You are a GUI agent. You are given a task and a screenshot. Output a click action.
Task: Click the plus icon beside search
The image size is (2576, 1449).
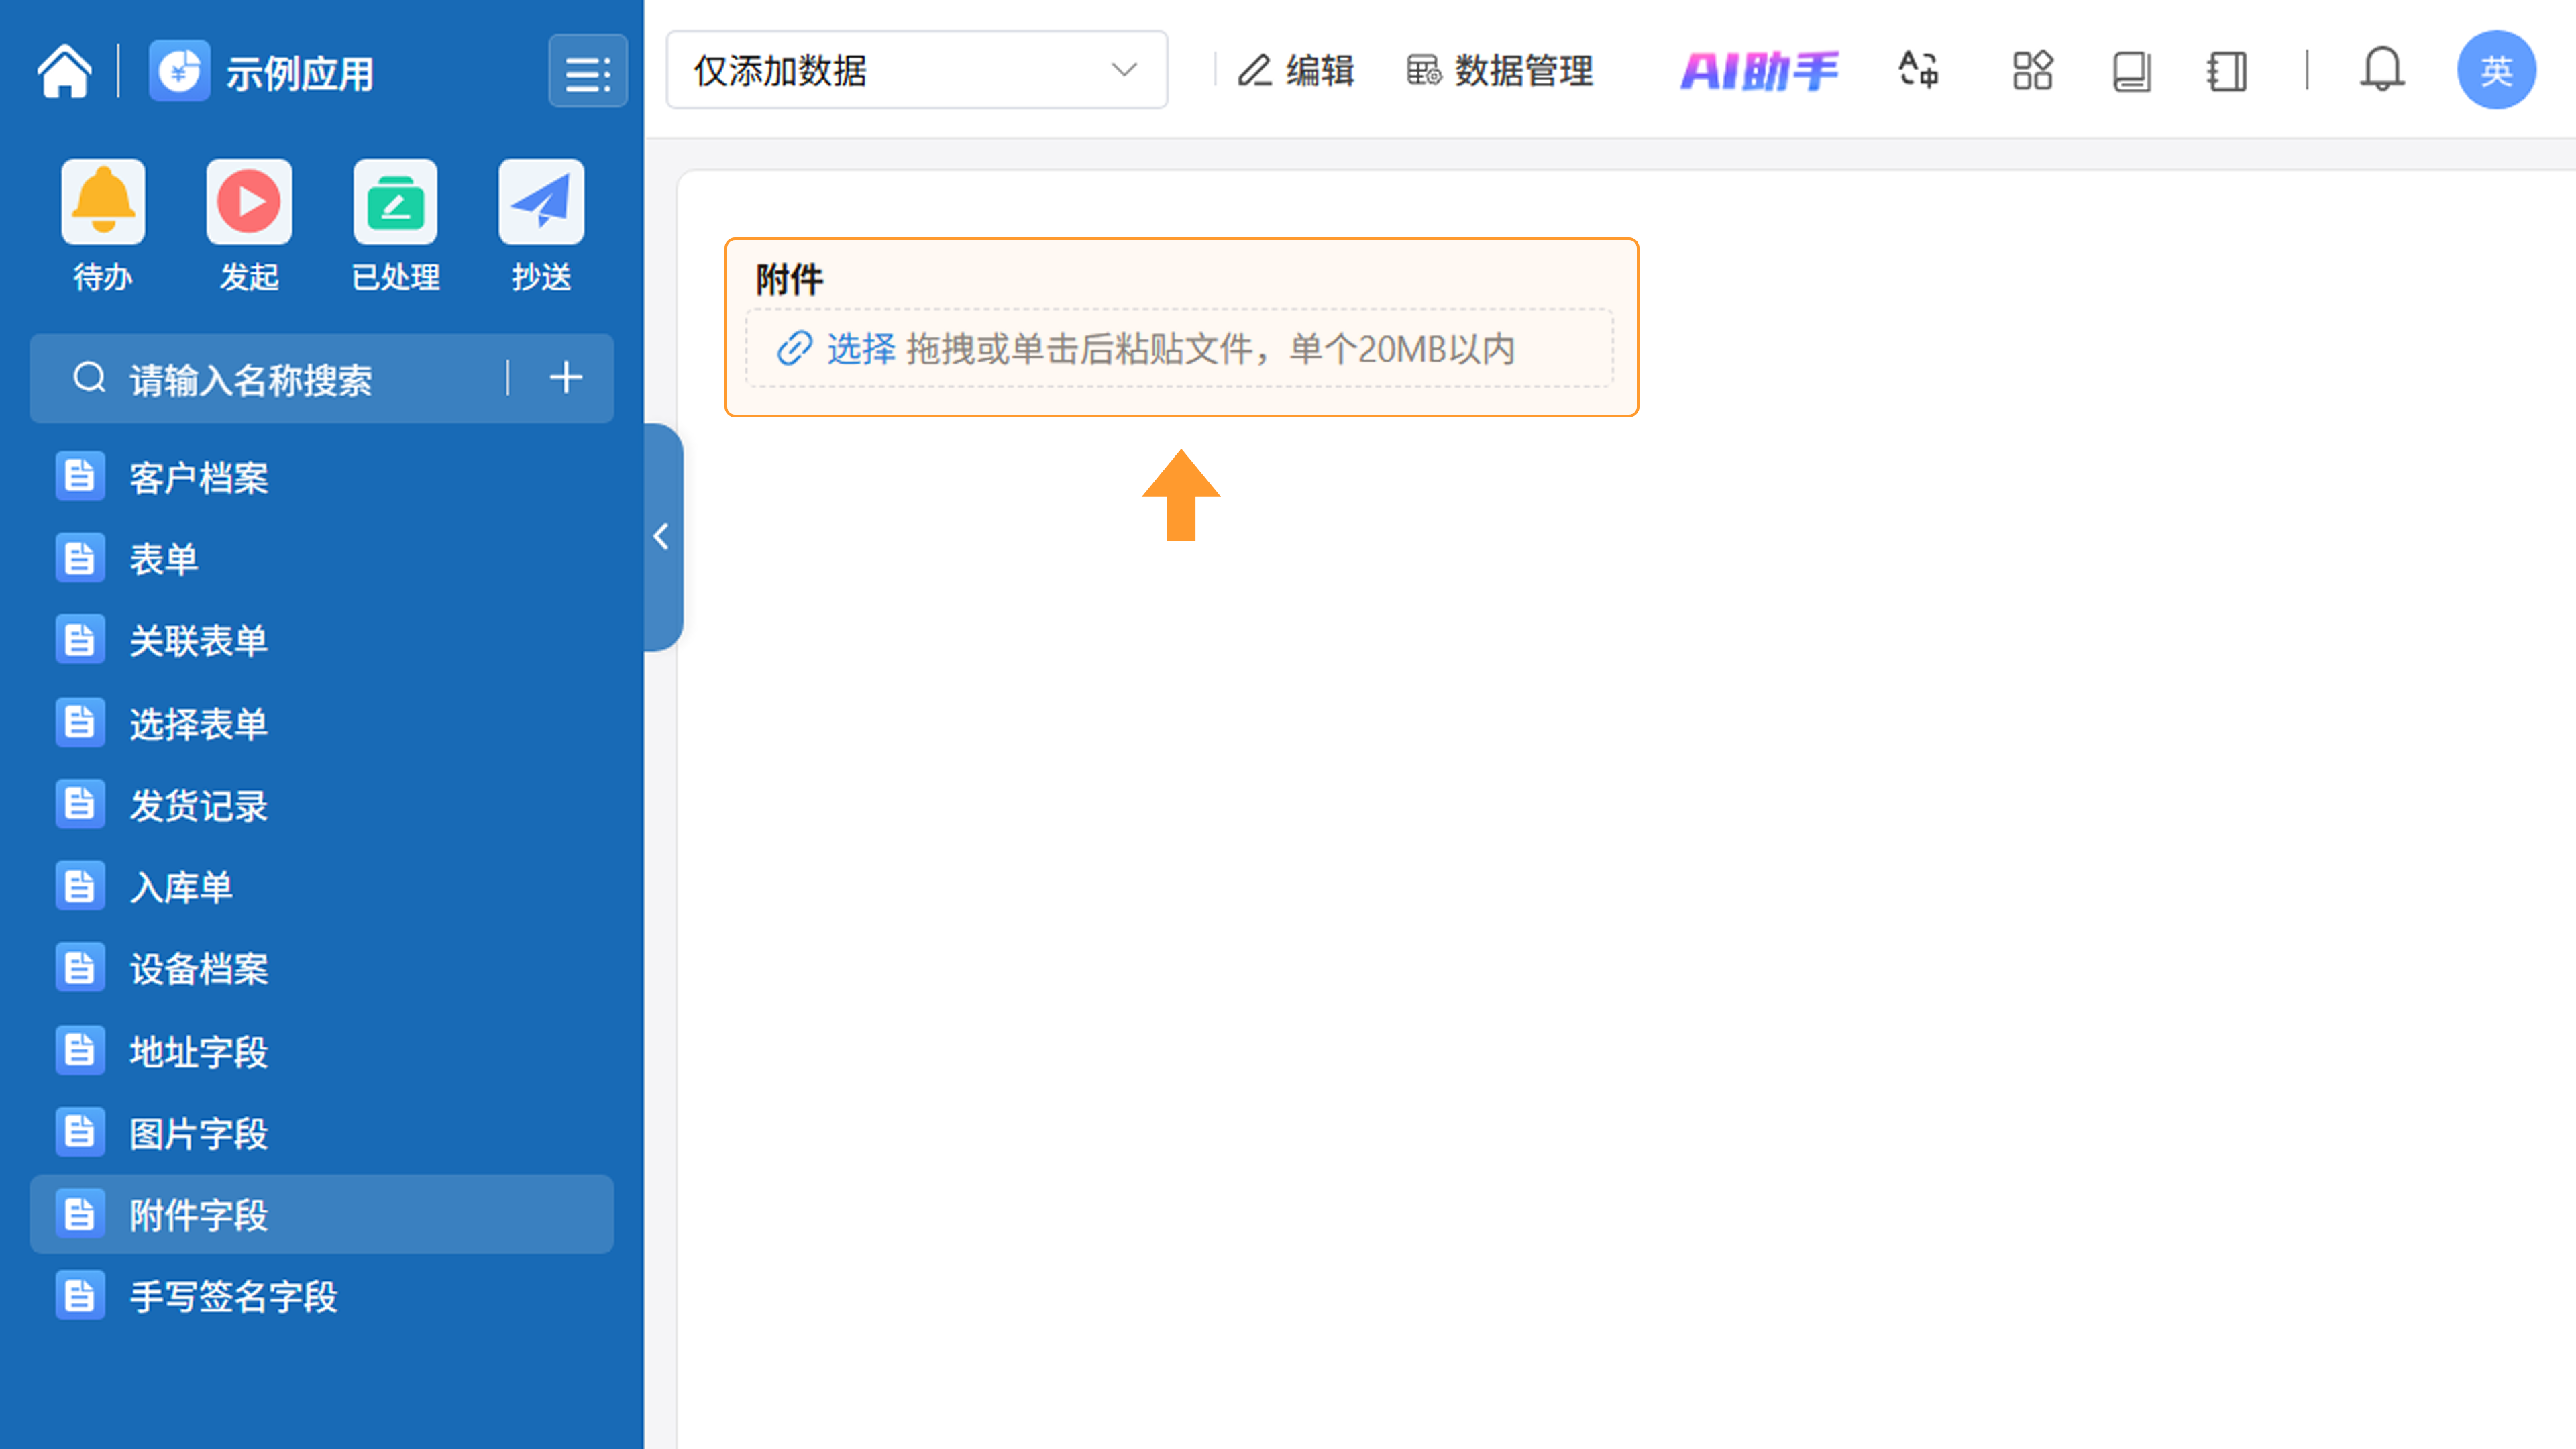tap(566, 378)
